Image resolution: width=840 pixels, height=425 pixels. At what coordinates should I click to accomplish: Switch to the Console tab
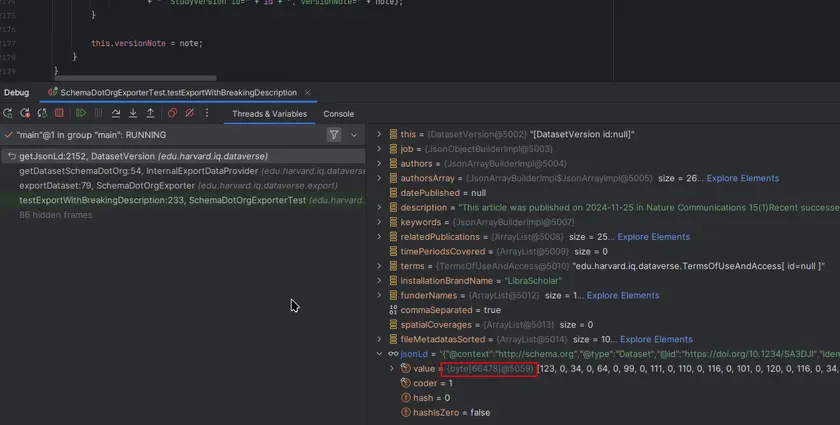coord(338,114)
